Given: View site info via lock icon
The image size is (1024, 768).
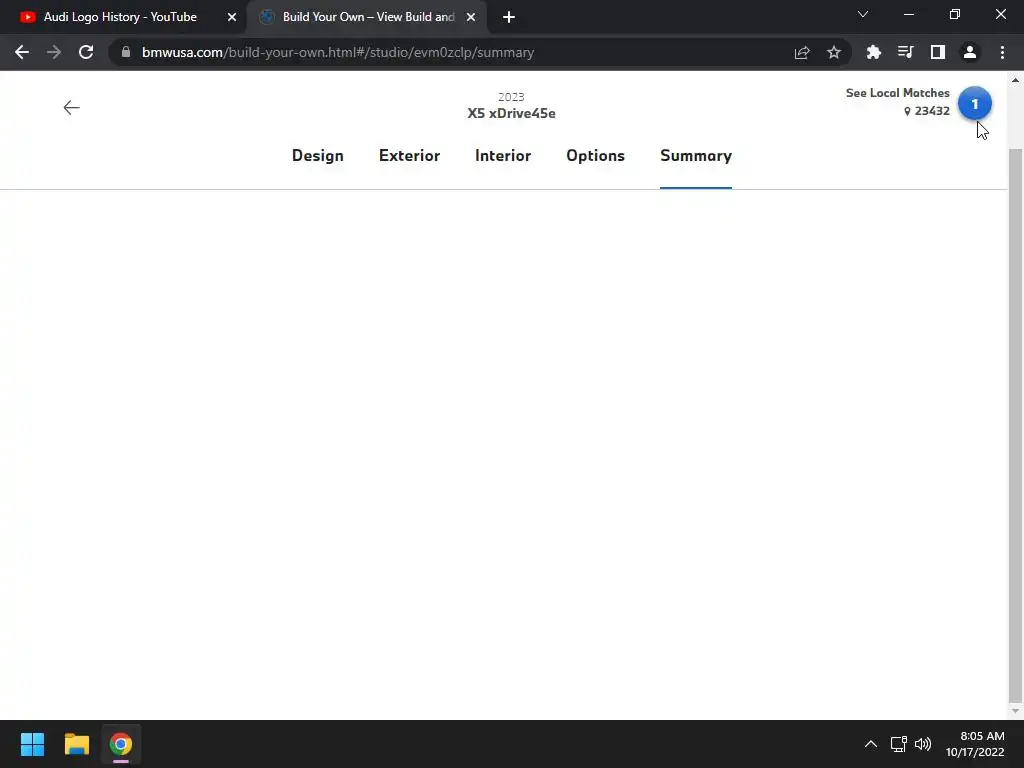Looking at the screenshot, I should click(126, 52).
